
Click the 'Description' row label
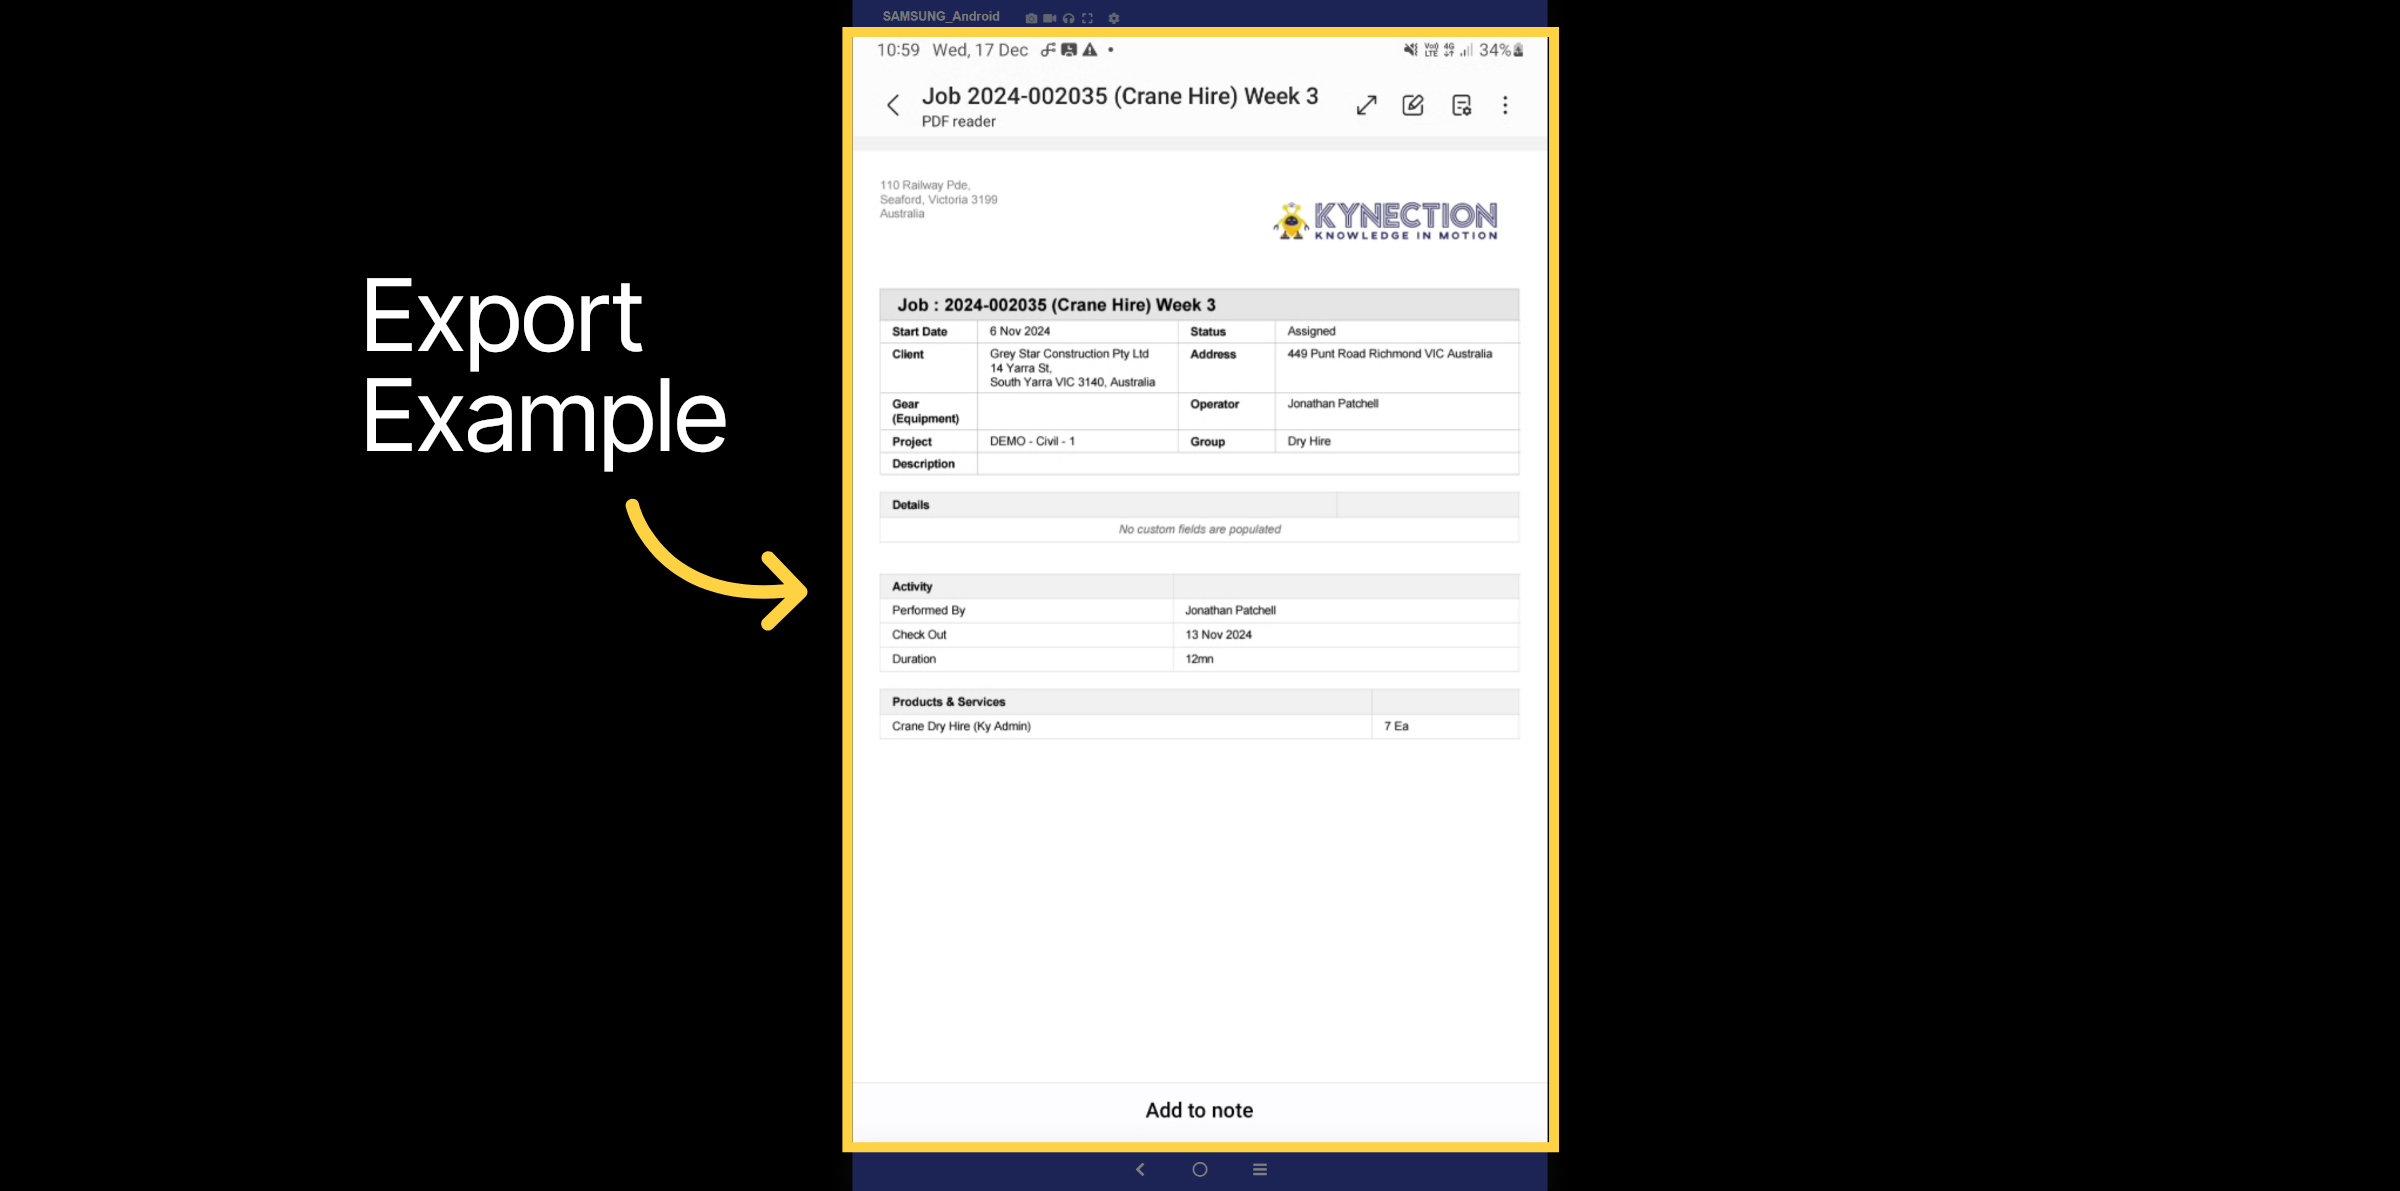pos(923,464)
